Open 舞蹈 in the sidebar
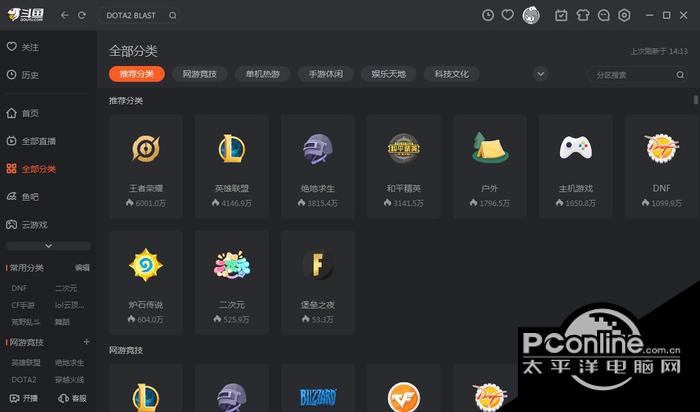This screenshot has height=412, width=700. 62,322
